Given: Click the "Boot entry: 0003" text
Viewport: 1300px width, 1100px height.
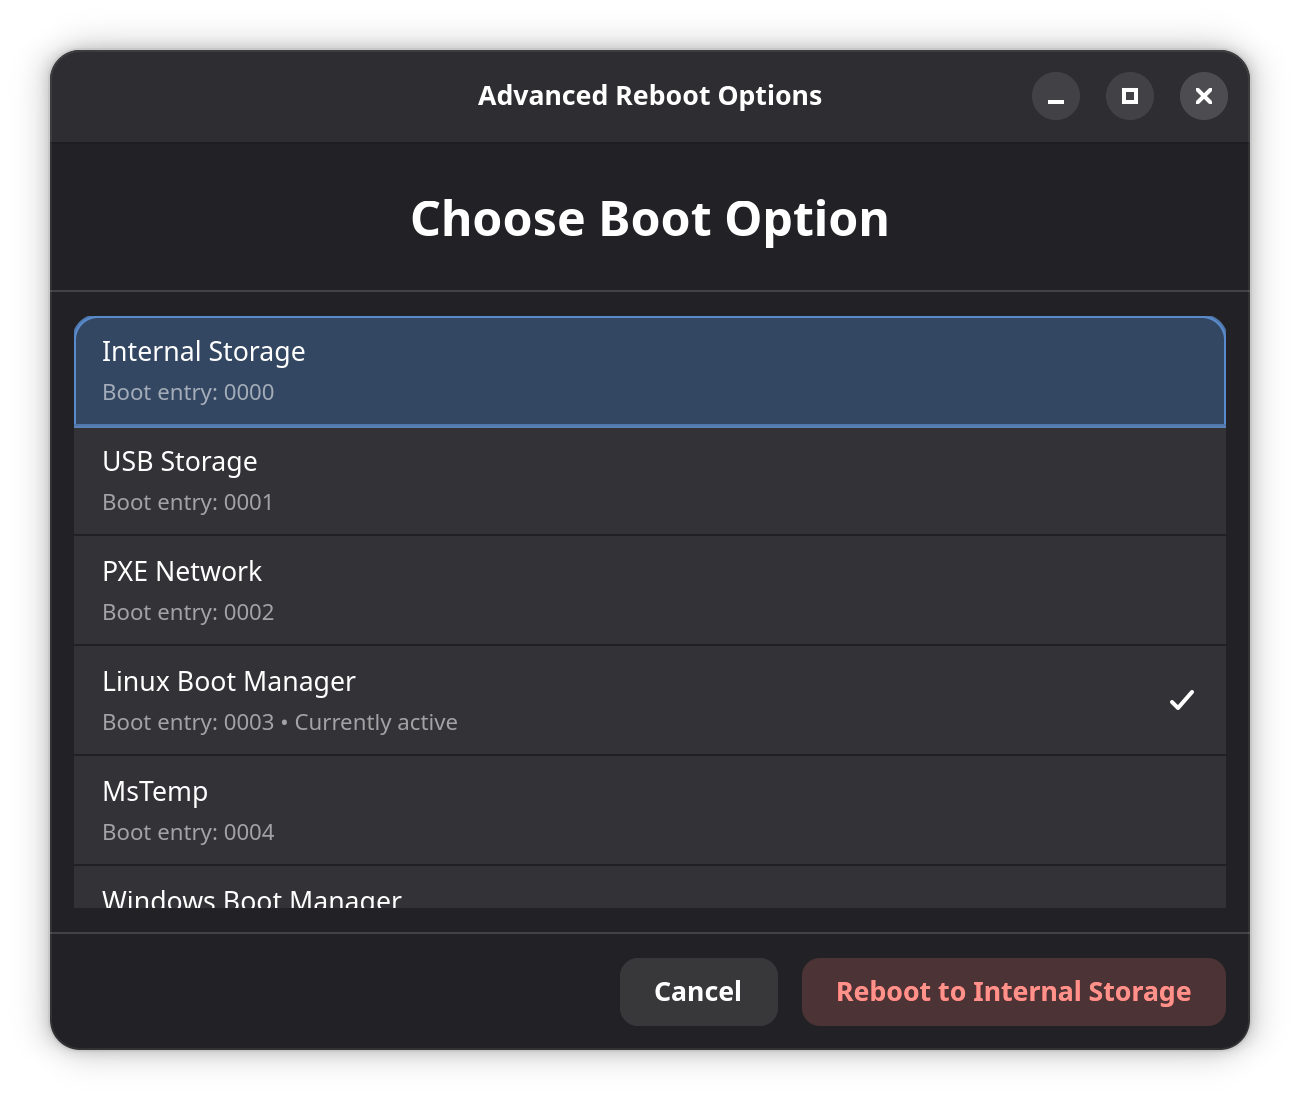Looking at the screenshot, I should (188, 723).
